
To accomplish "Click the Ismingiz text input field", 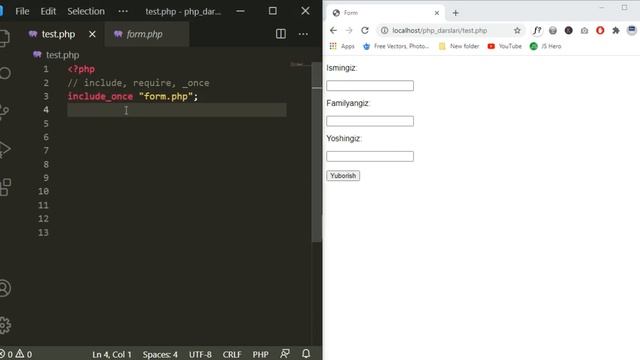I will coord(370,86).
